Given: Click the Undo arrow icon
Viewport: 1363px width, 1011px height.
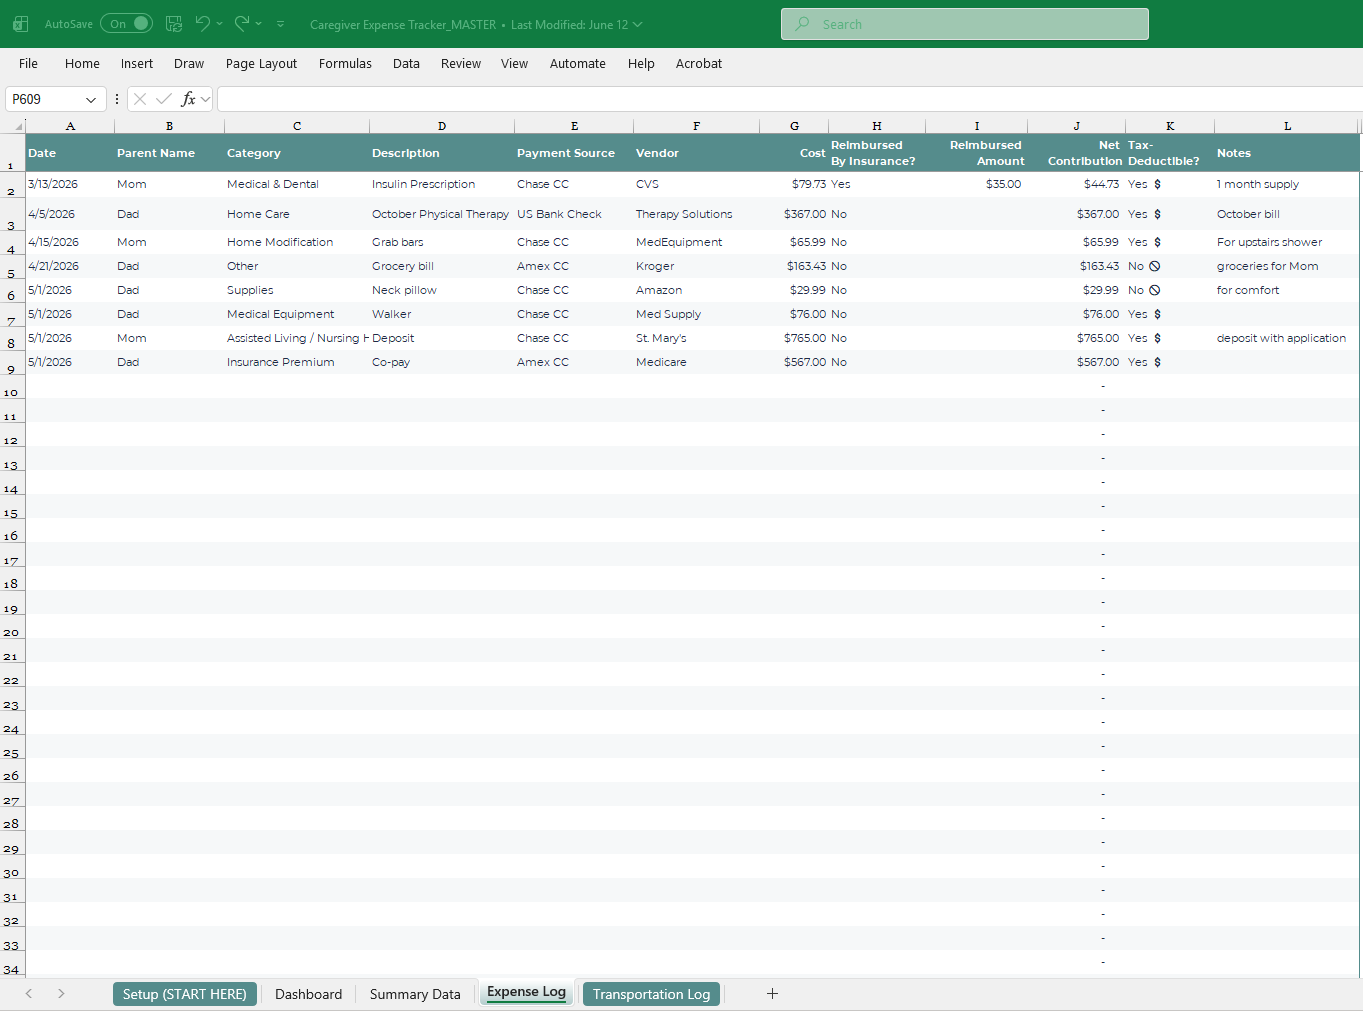Looking at the screenshot, I should [x=203, y=24].
